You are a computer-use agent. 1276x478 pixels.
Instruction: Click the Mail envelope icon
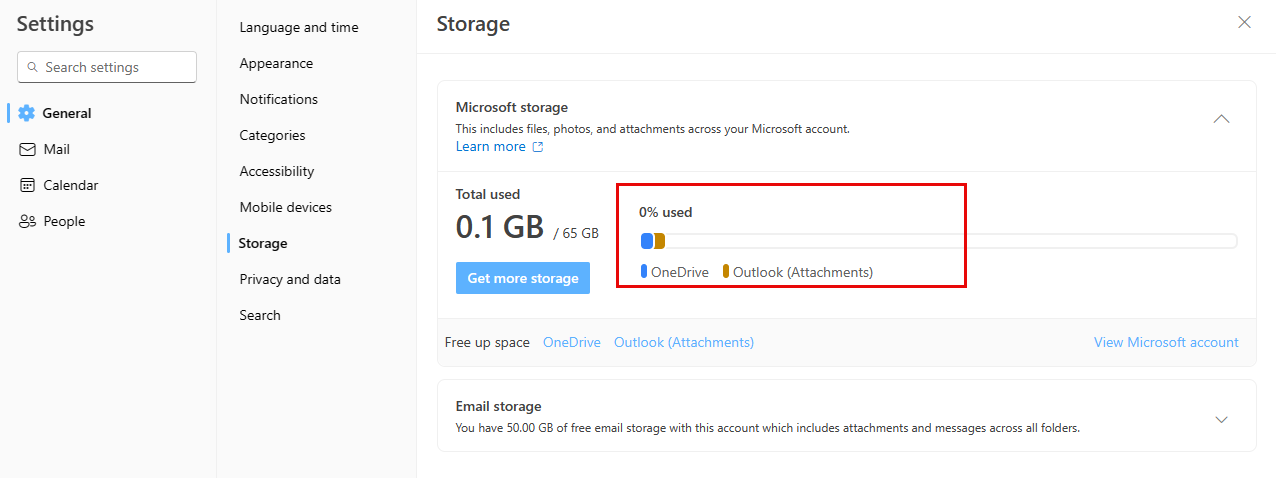click(x=27, y=149)
